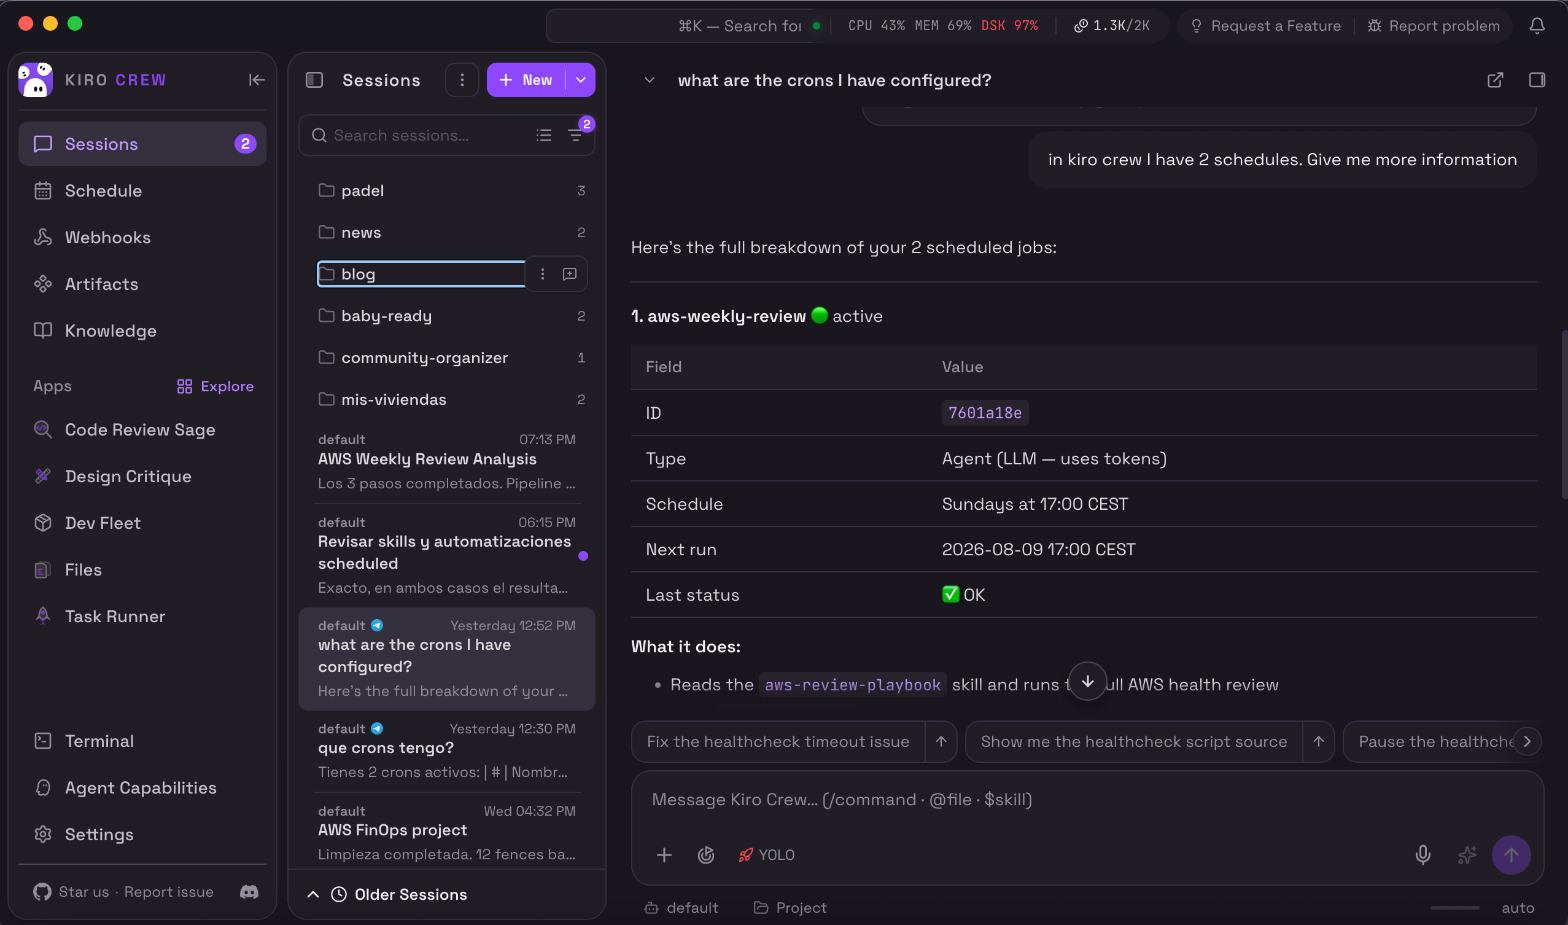Open the AWS FinOps project session
This screenshot has height=925, width=1568.
point(447,833)
